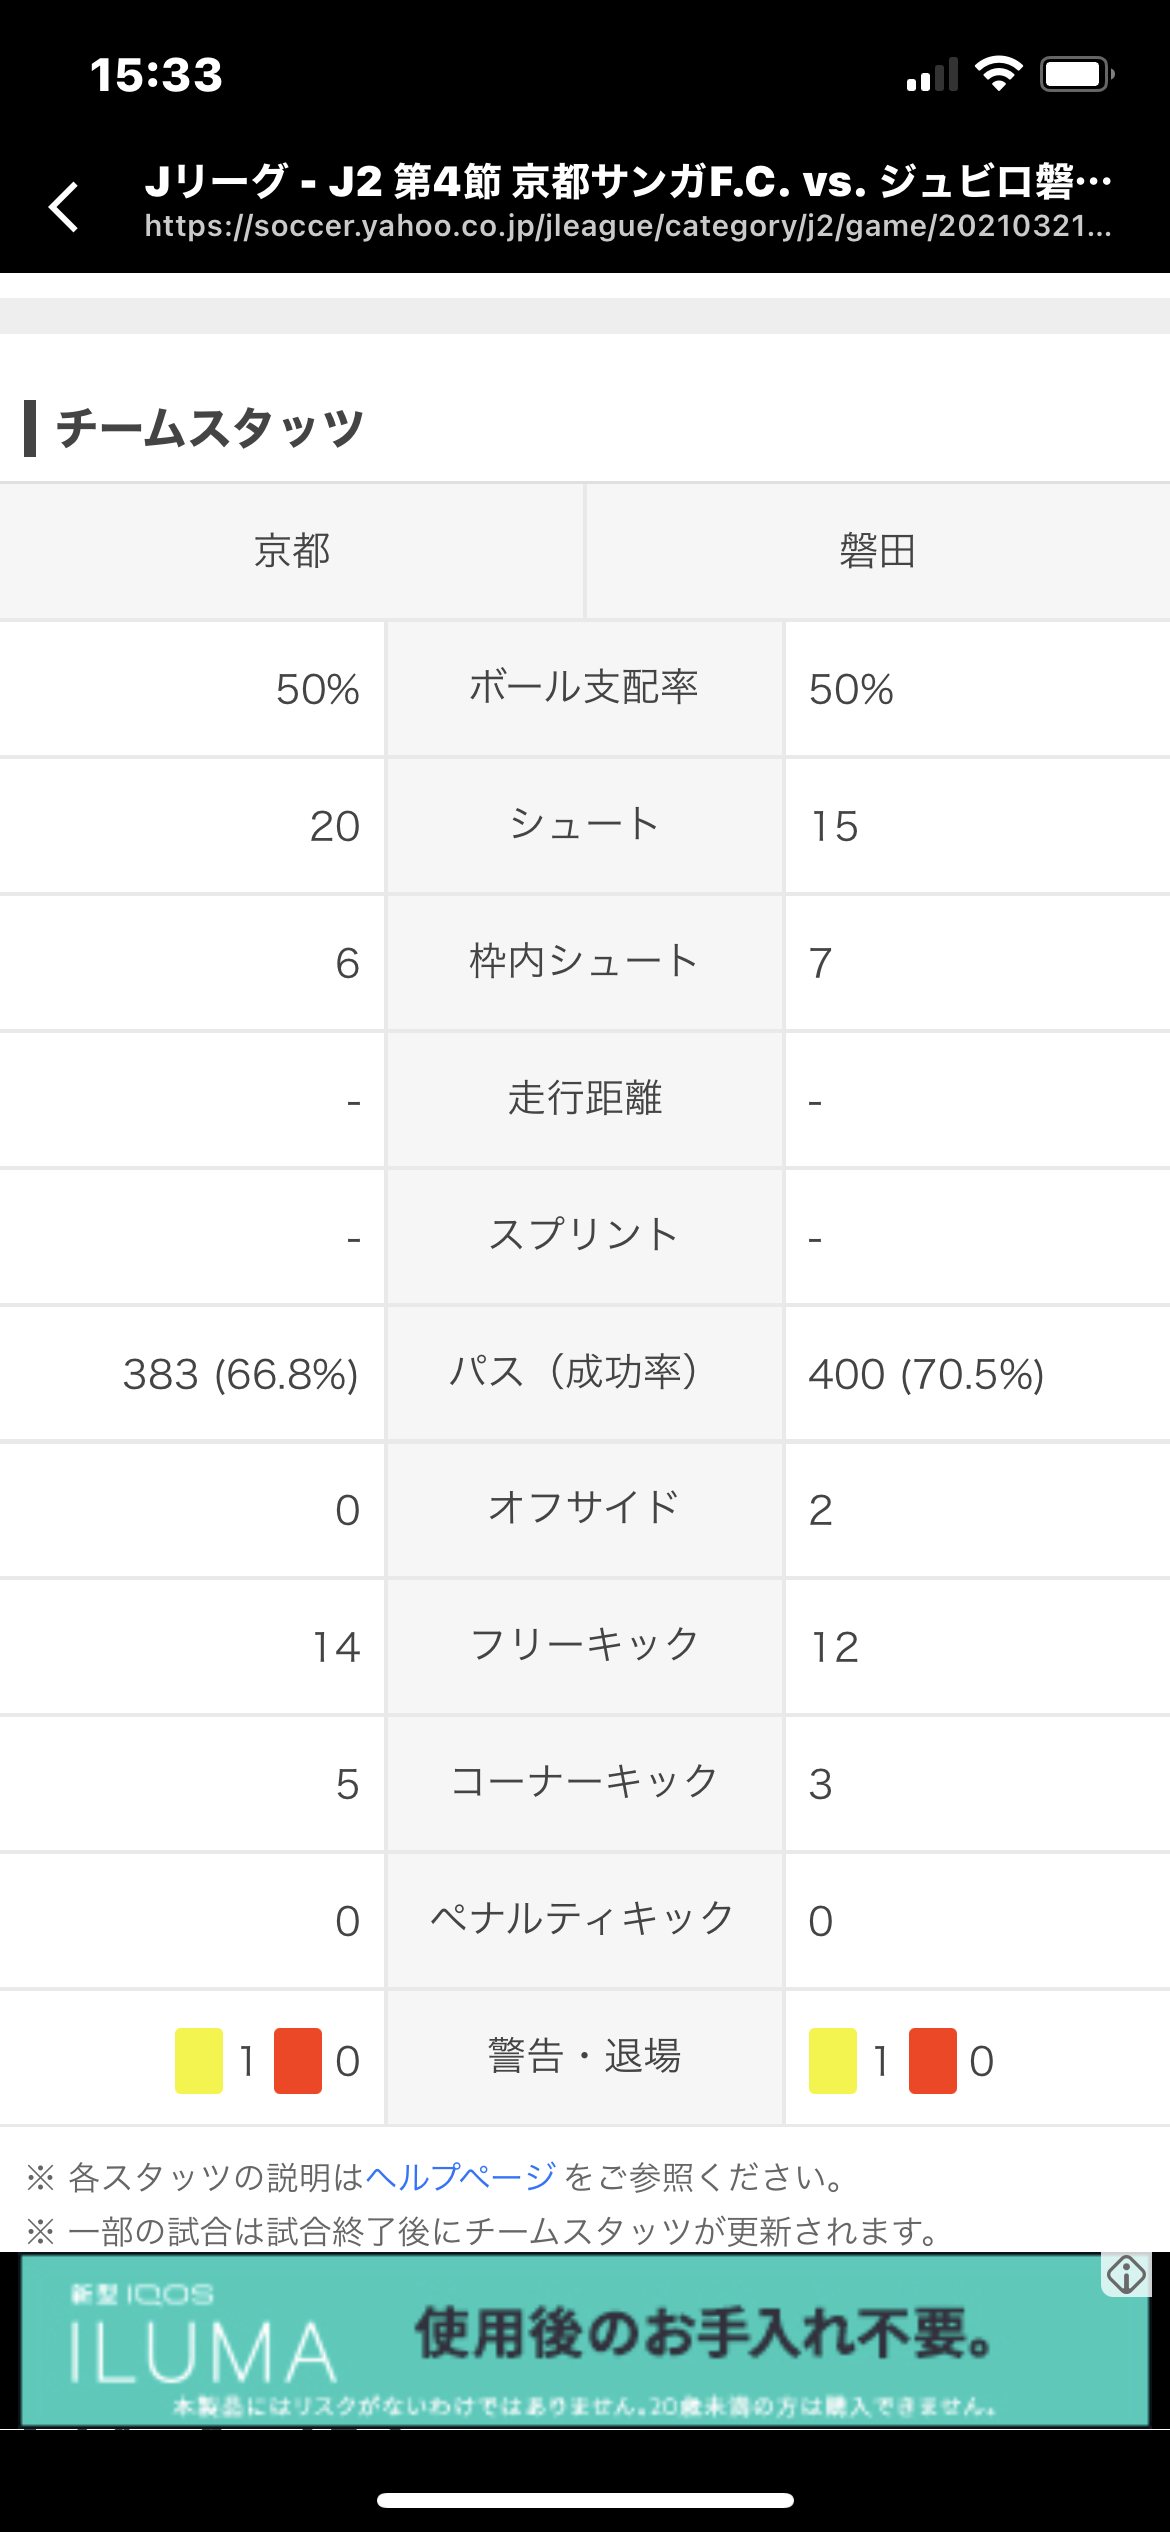This screenshot has height=2532, width=1170.
Task: Tap the battery indicator icon
Action: click(x=1076, y=74)
